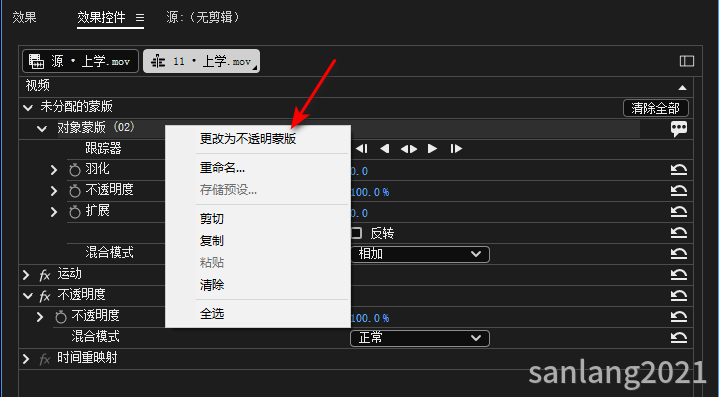Click the mask 不透明度 value 100.0 %
Screen dimensions: 719x397
click(370, 192)
